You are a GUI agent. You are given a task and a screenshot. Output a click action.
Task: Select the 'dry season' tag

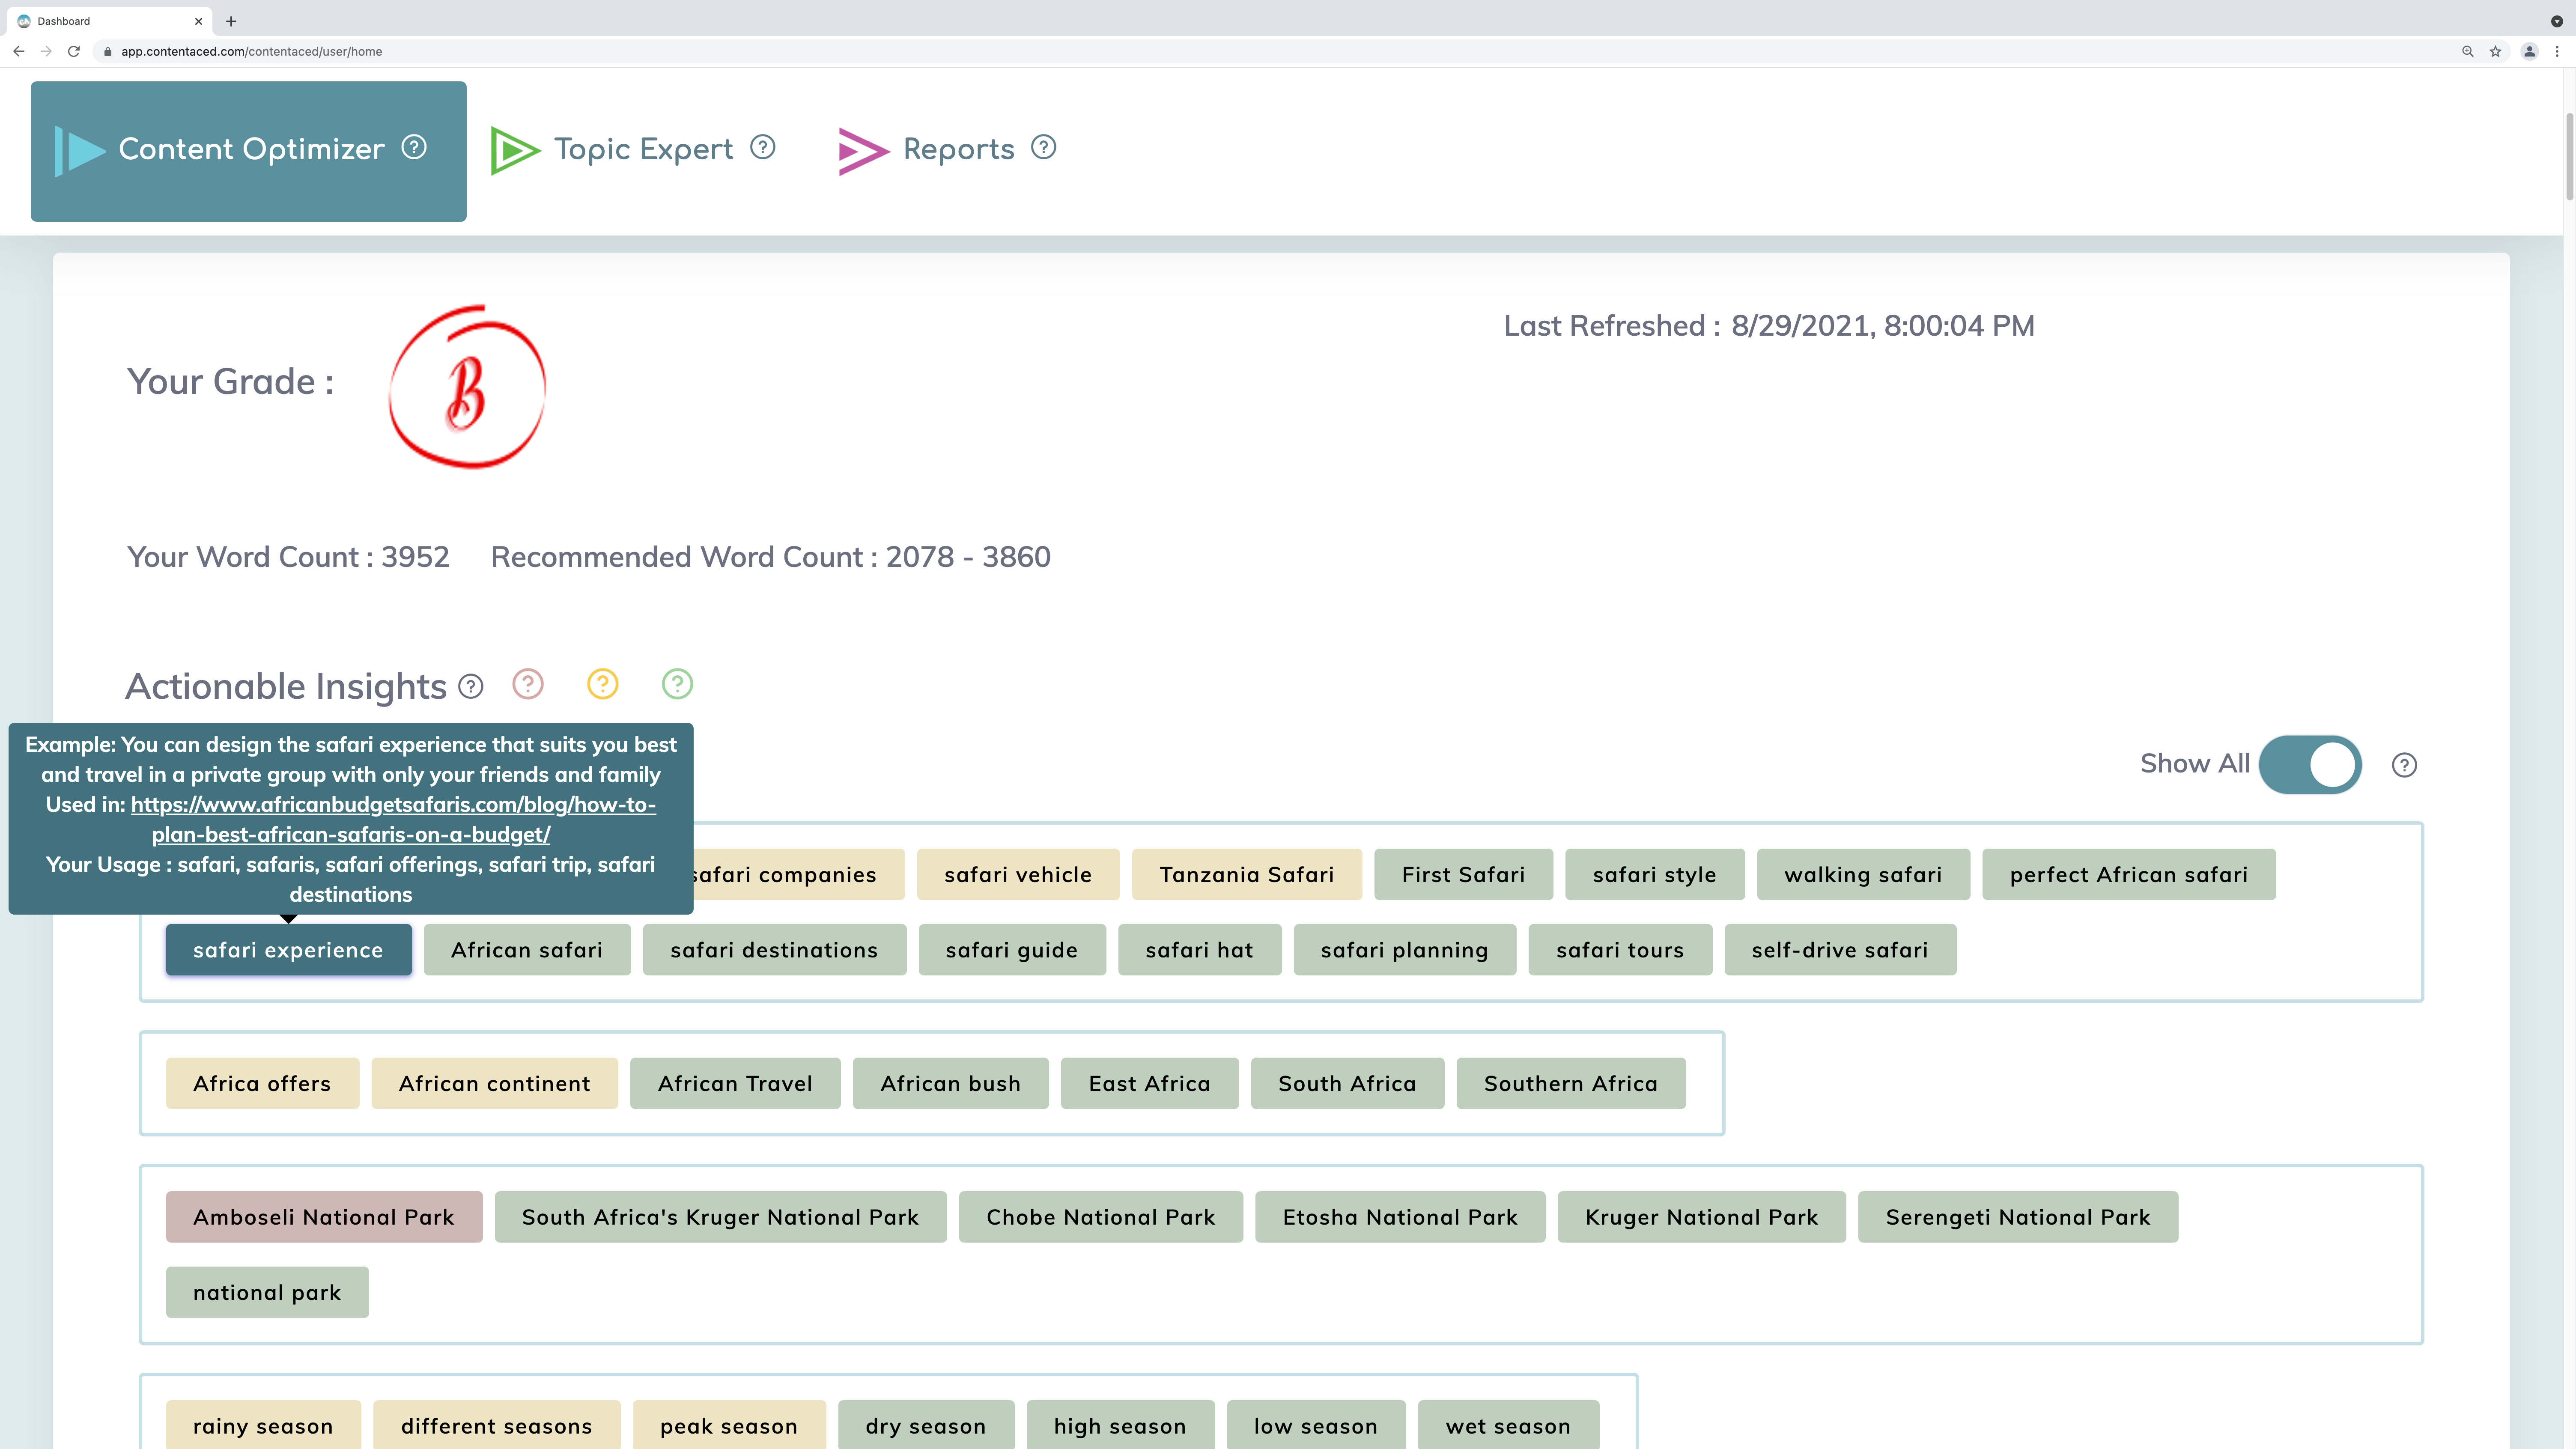point(926,1425)
